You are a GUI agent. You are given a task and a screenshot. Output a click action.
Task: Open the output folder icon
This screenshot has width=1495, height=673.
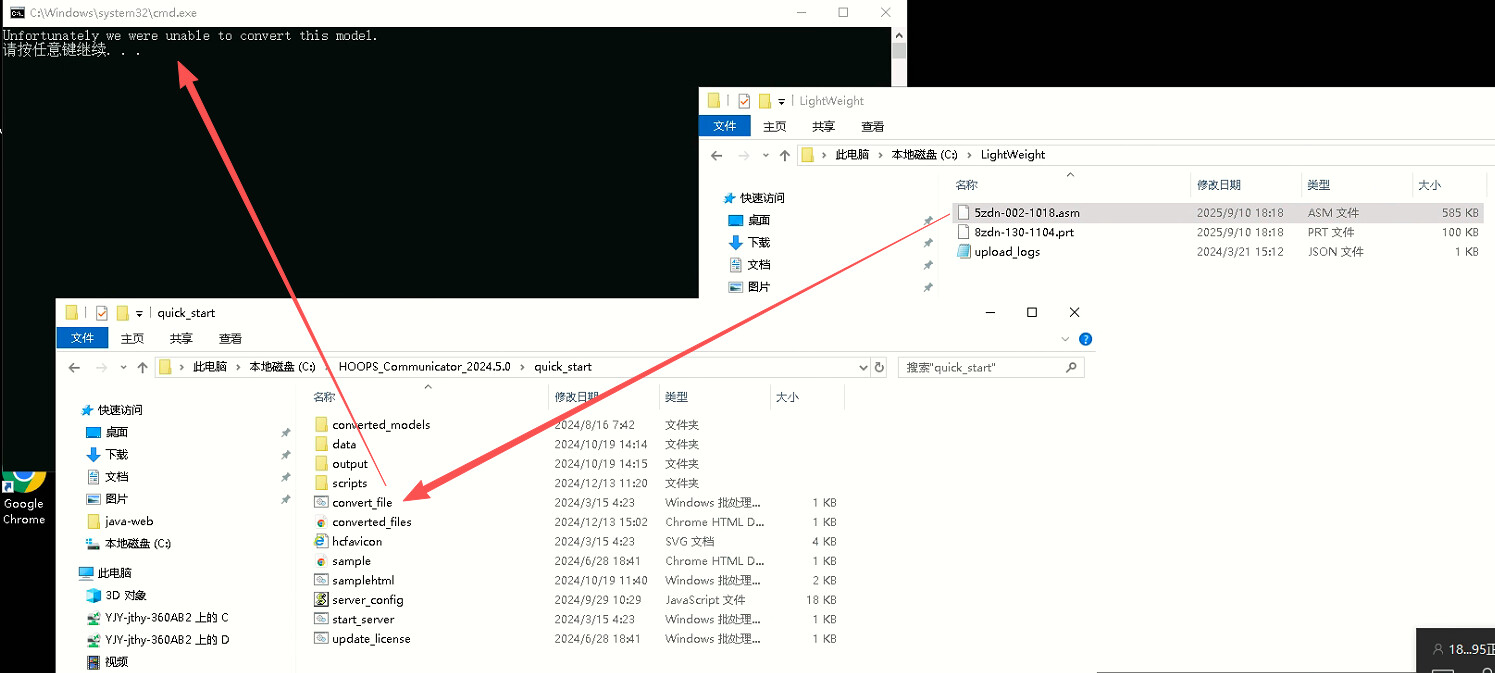click(x=321, y=464)
